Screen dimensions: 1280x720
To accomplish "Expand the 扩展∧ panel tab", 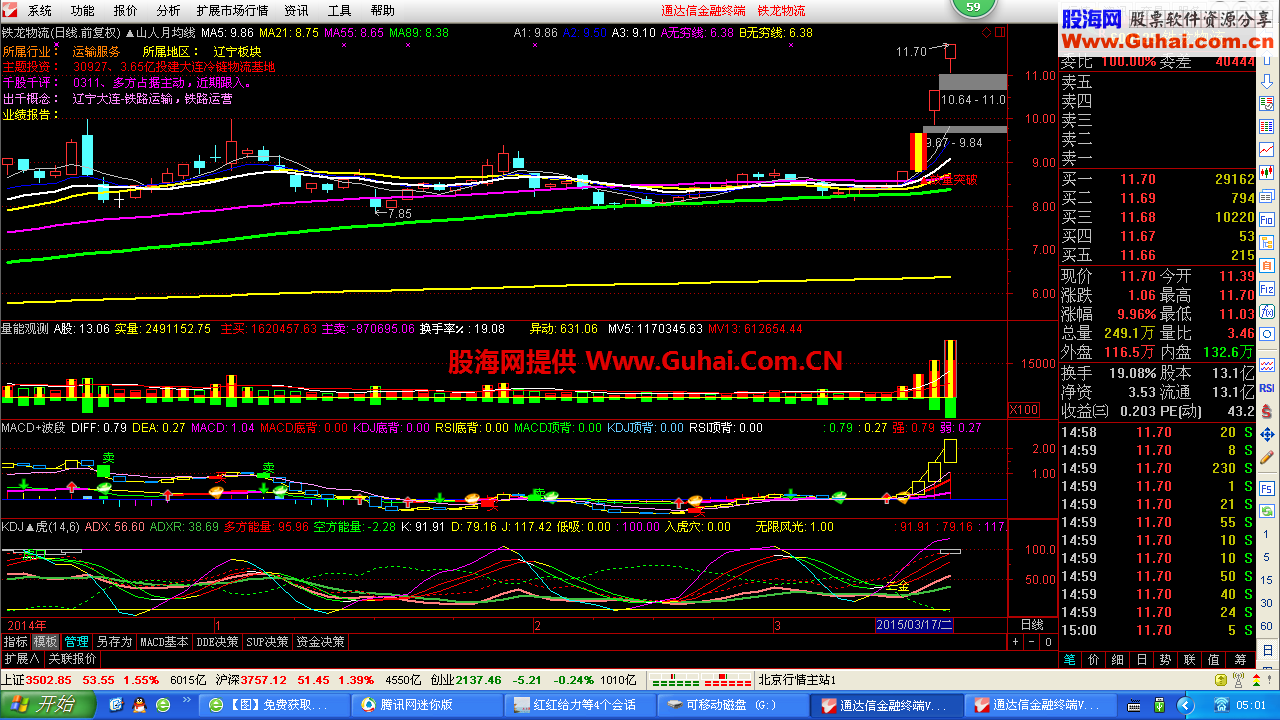I will (x=21, y=659).
